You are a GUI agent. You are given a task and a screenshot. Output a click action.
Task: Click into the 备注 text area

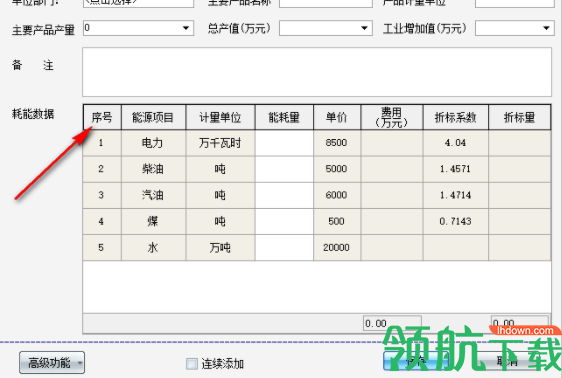point(317,72)
